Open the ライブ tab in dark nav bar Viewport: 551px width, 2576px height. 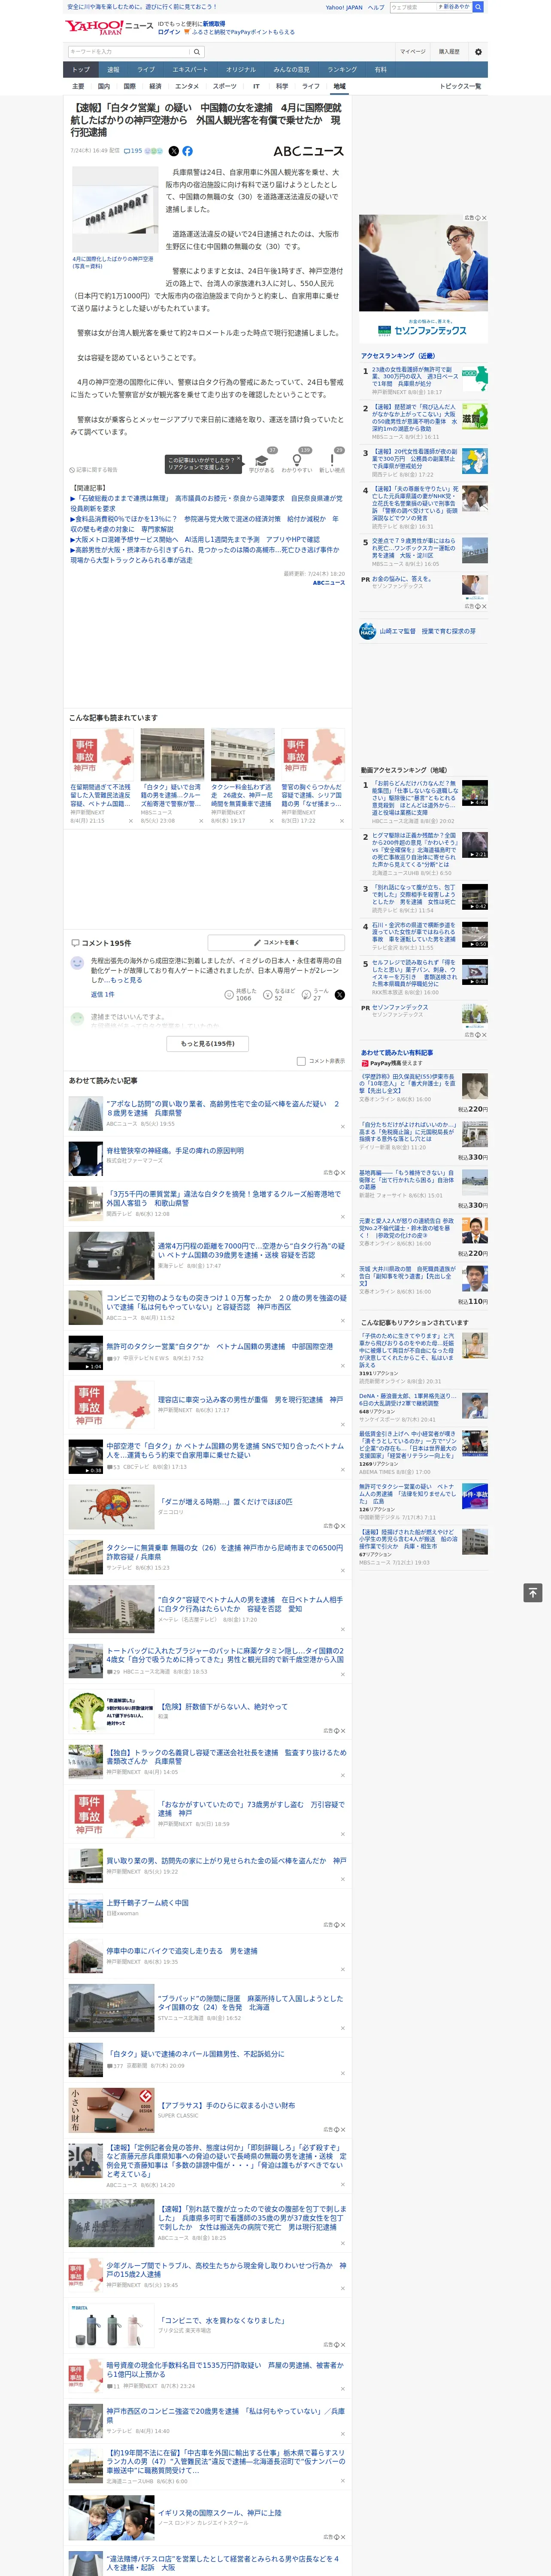146,70
